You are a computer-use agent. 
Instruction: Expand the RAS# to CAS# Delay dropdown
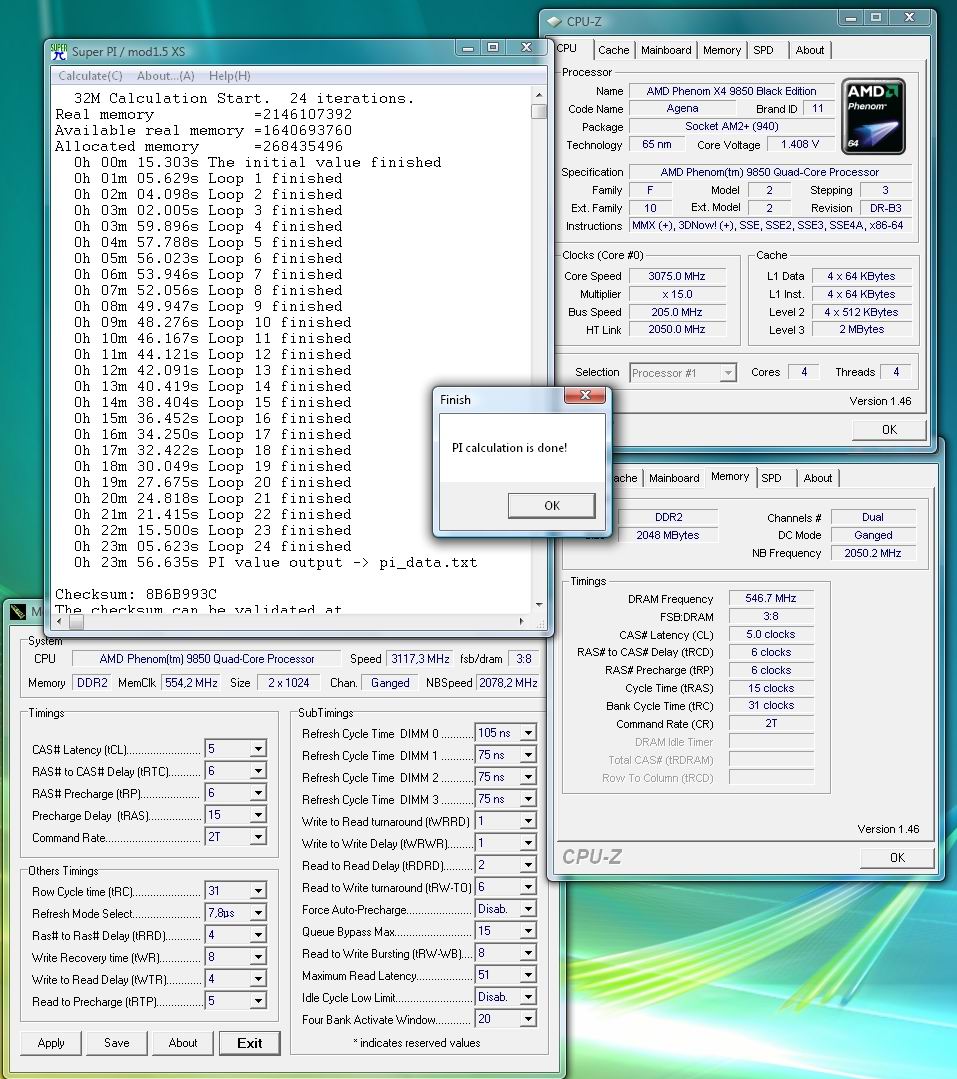[x=258, y=771]
